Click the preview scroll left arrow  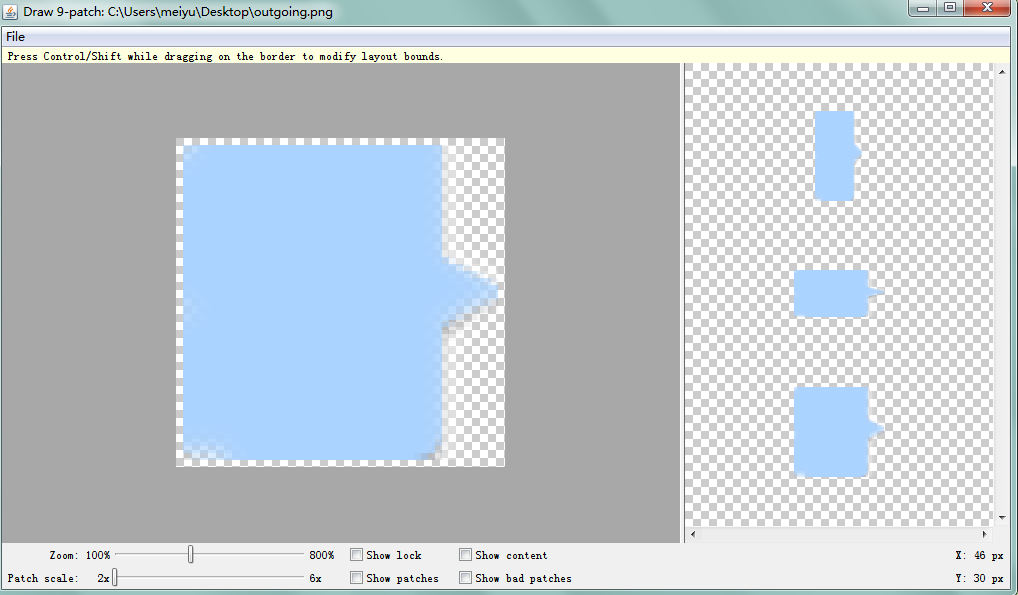pyautogui.click(x=693, y=534)
